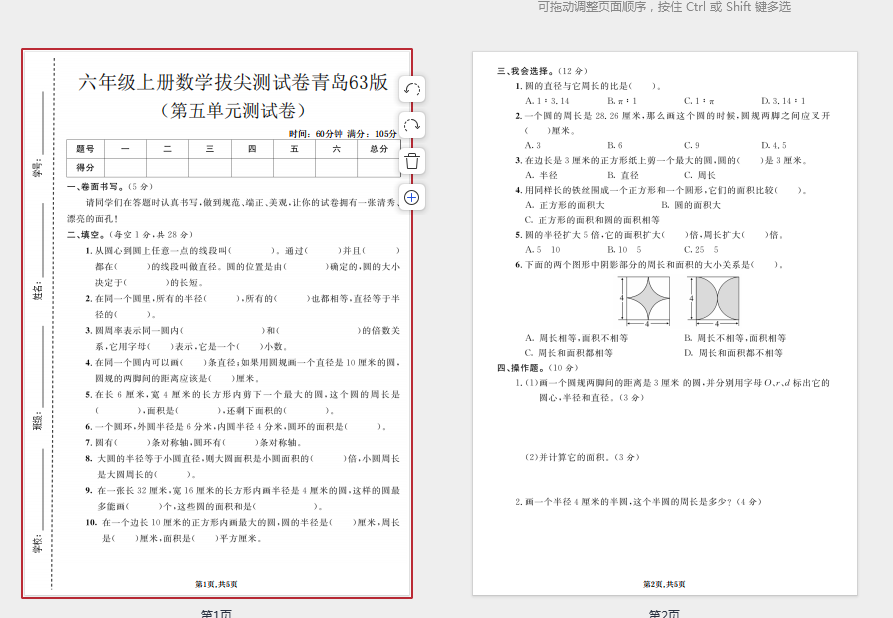The image size is (893, 618).
Task: Click the 第2页 label under second page
Action: 664,612
